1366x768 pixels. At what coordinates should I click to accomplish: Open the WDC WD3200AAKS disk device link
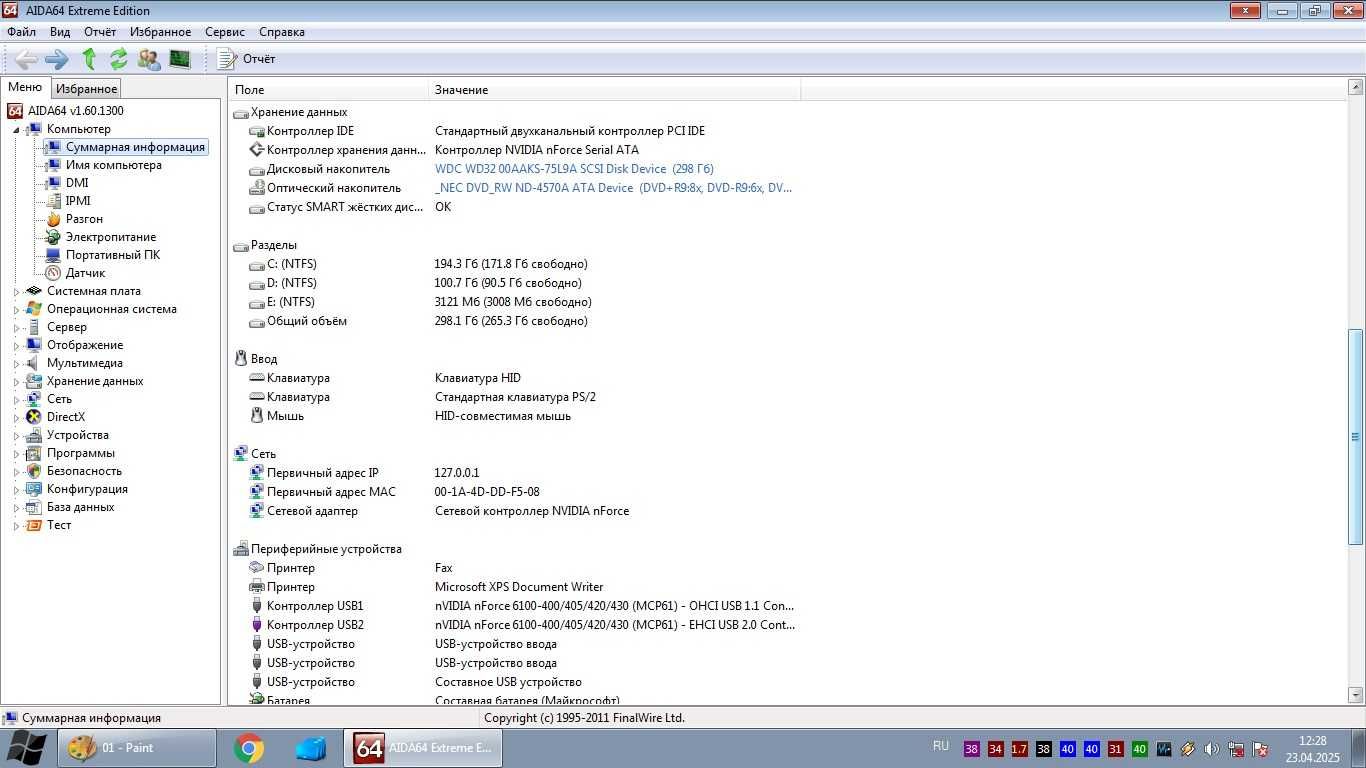pyautogui.click(x=574, y=169)
